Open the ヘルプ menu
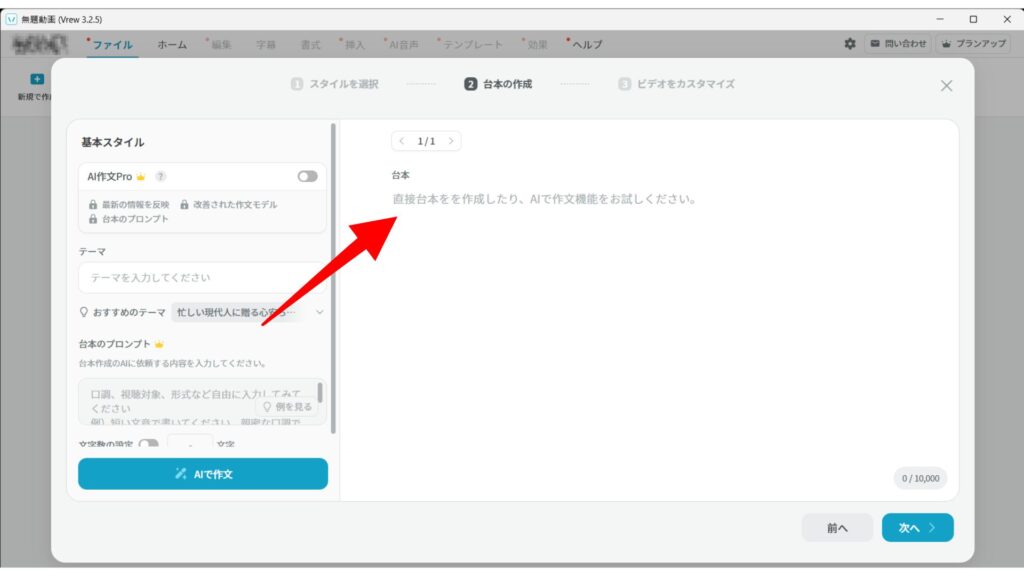 (586, 45)
